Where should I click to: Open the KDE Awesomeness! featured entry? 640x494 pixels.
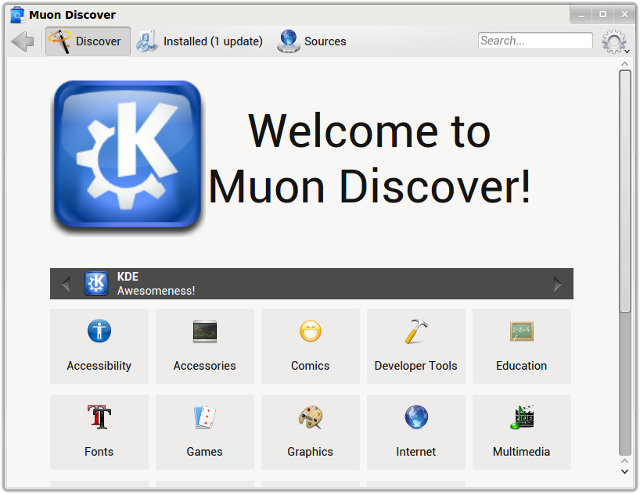coord(311,284)
